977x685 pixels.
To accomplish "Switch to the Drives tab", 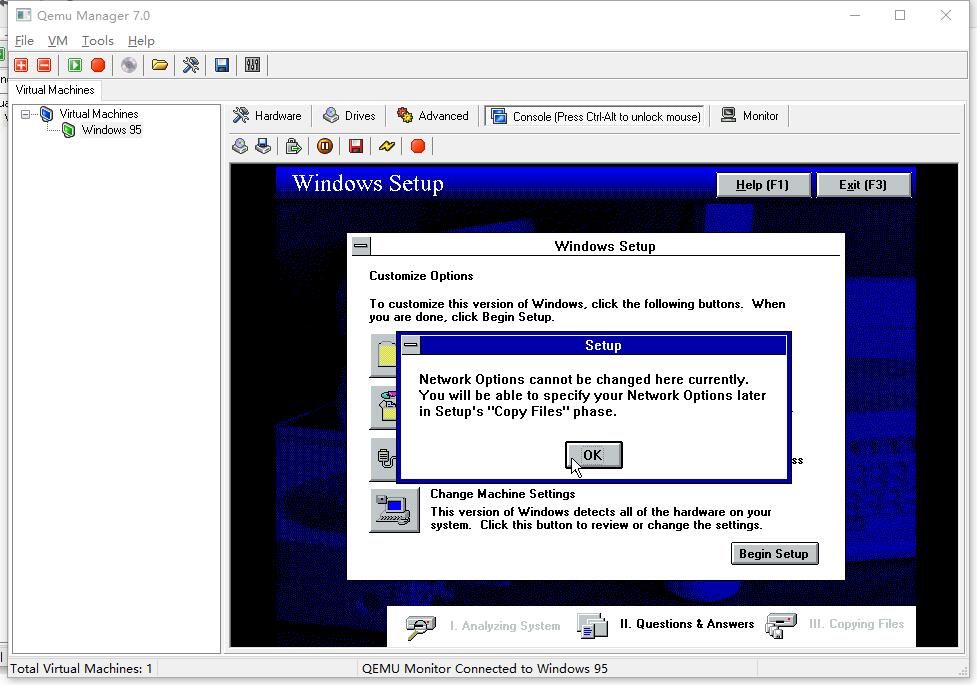I will coord(350,116).
